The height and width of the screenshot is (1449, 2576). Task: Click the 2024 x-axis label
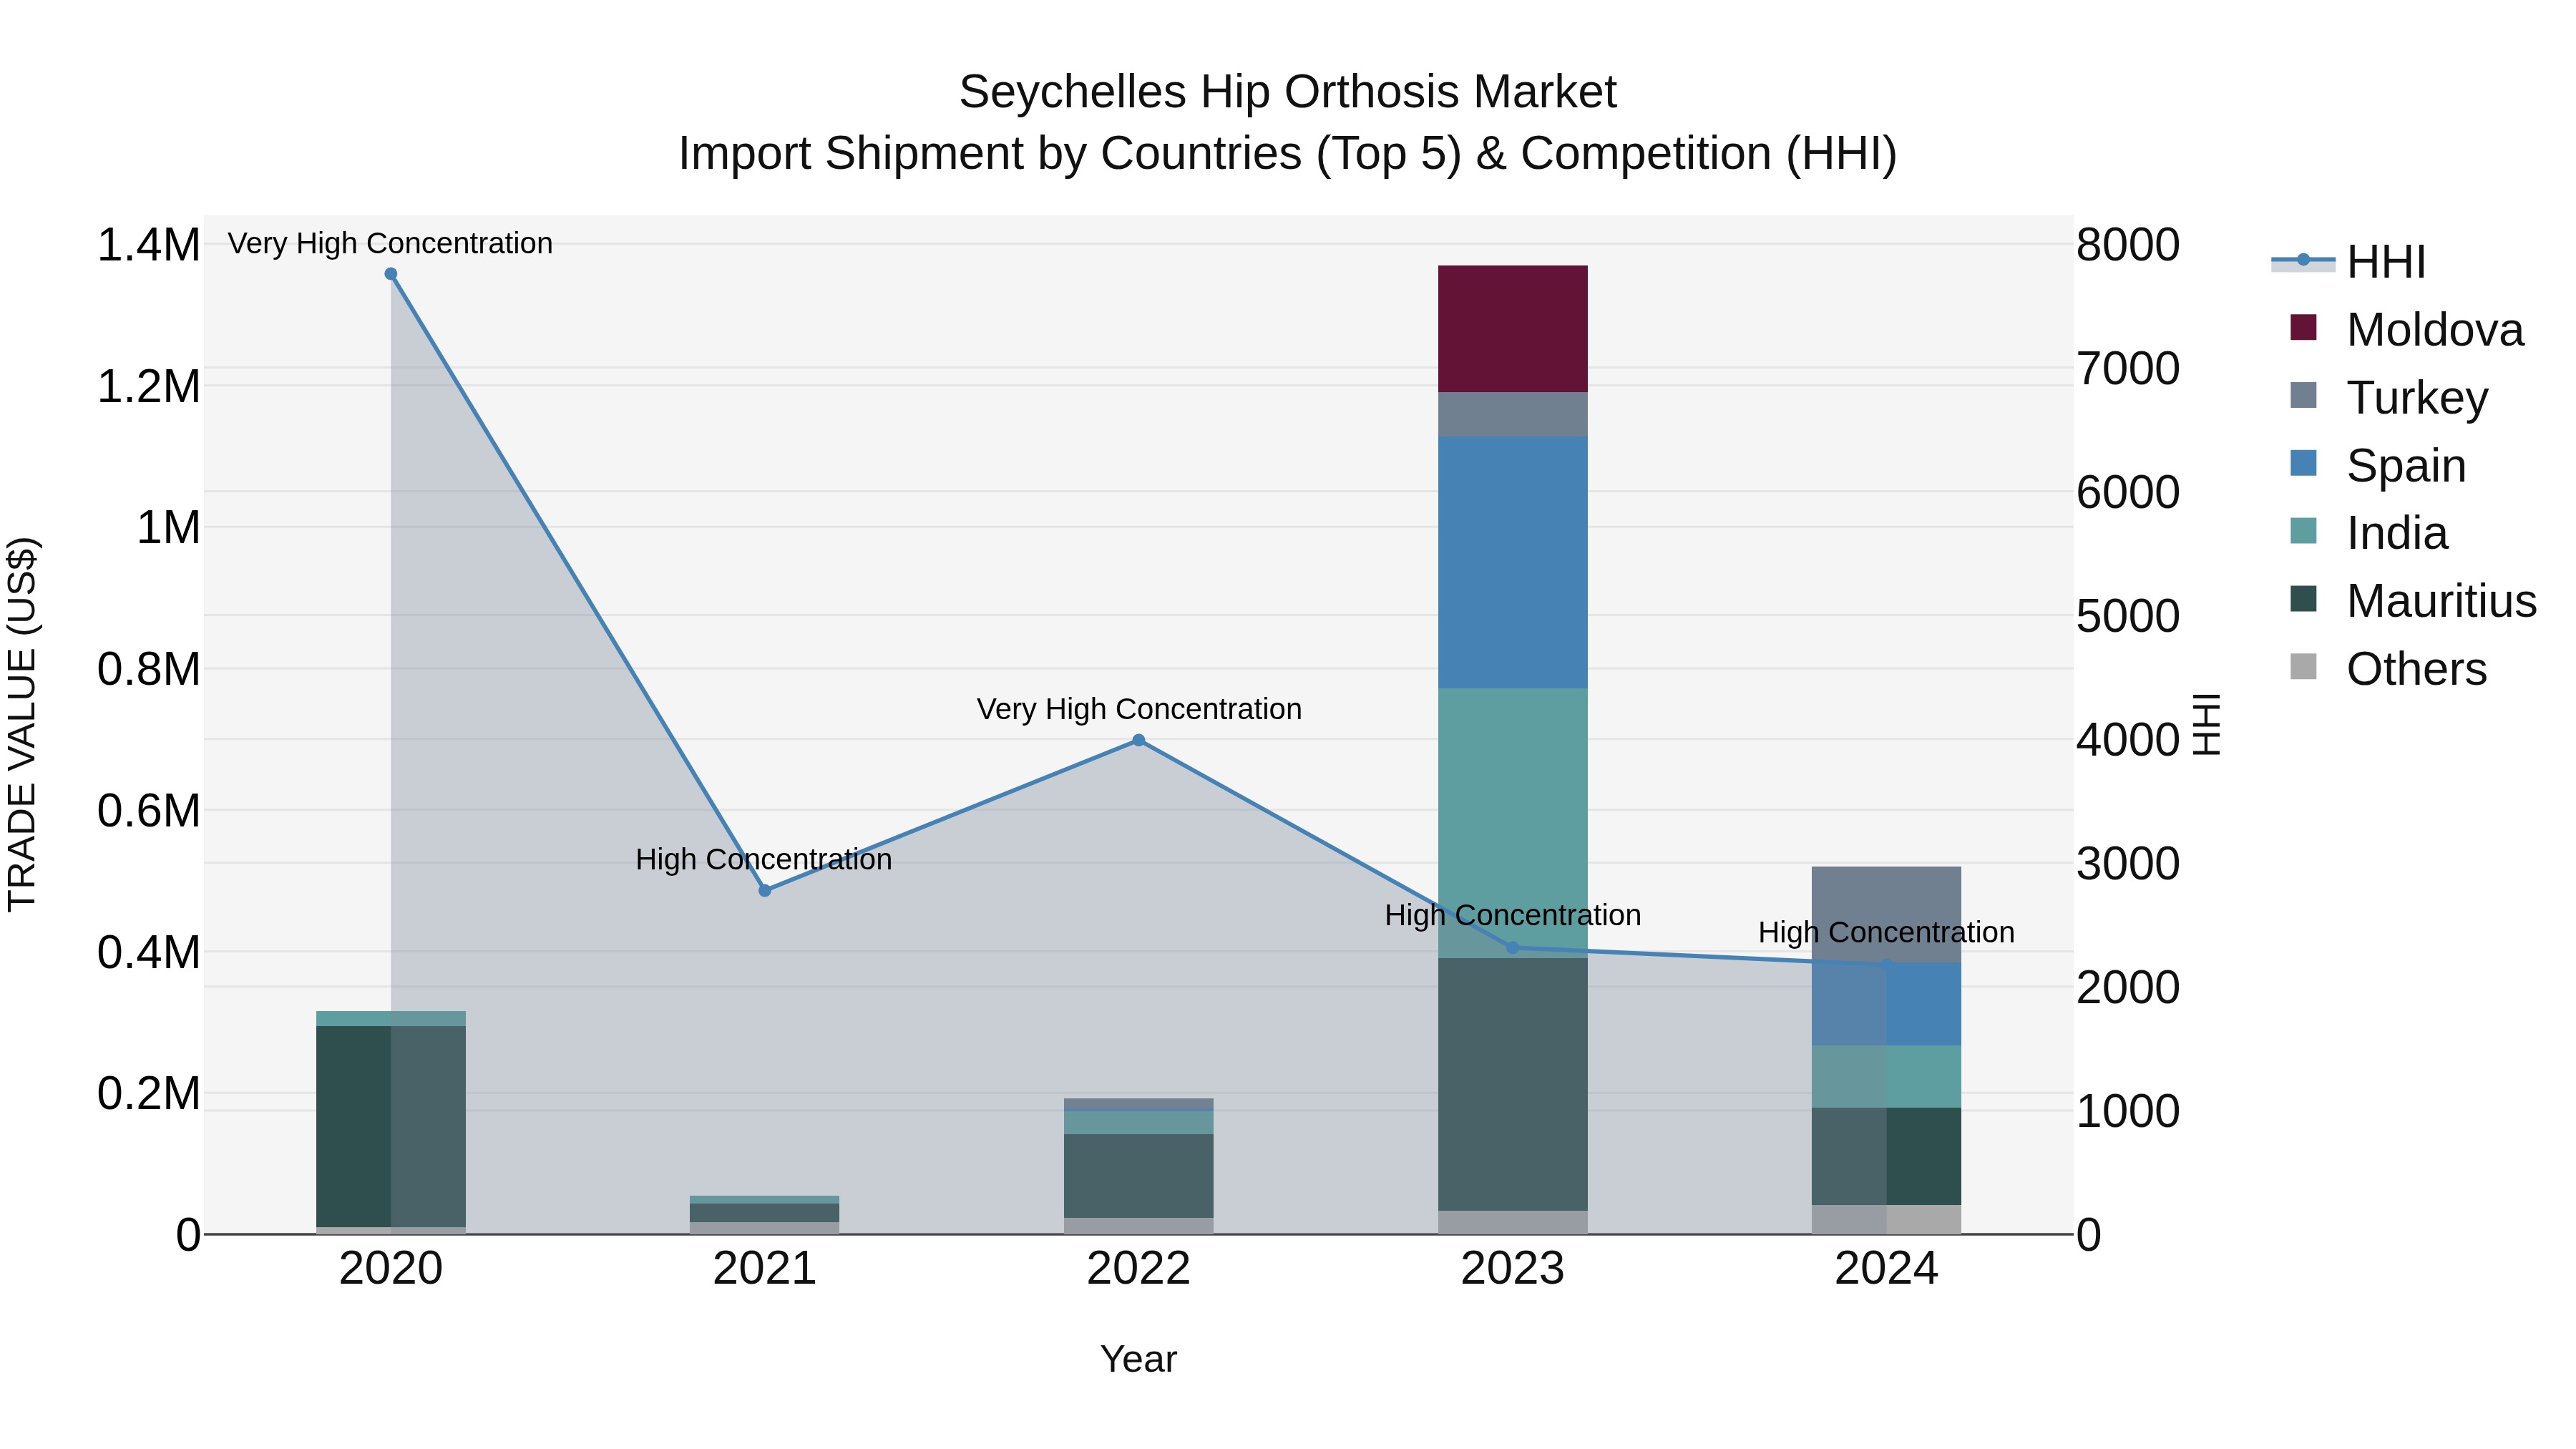pos(1886,1269)
